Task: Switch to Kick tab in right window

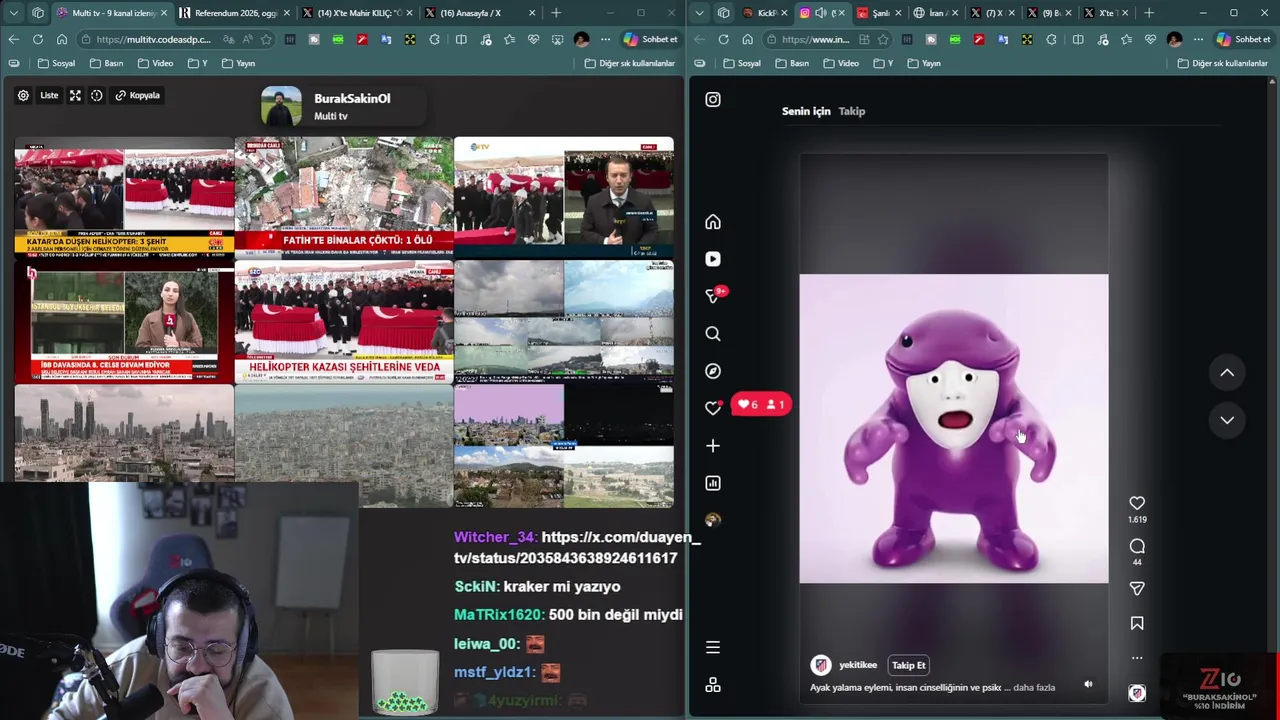Action: coord(766,13)
